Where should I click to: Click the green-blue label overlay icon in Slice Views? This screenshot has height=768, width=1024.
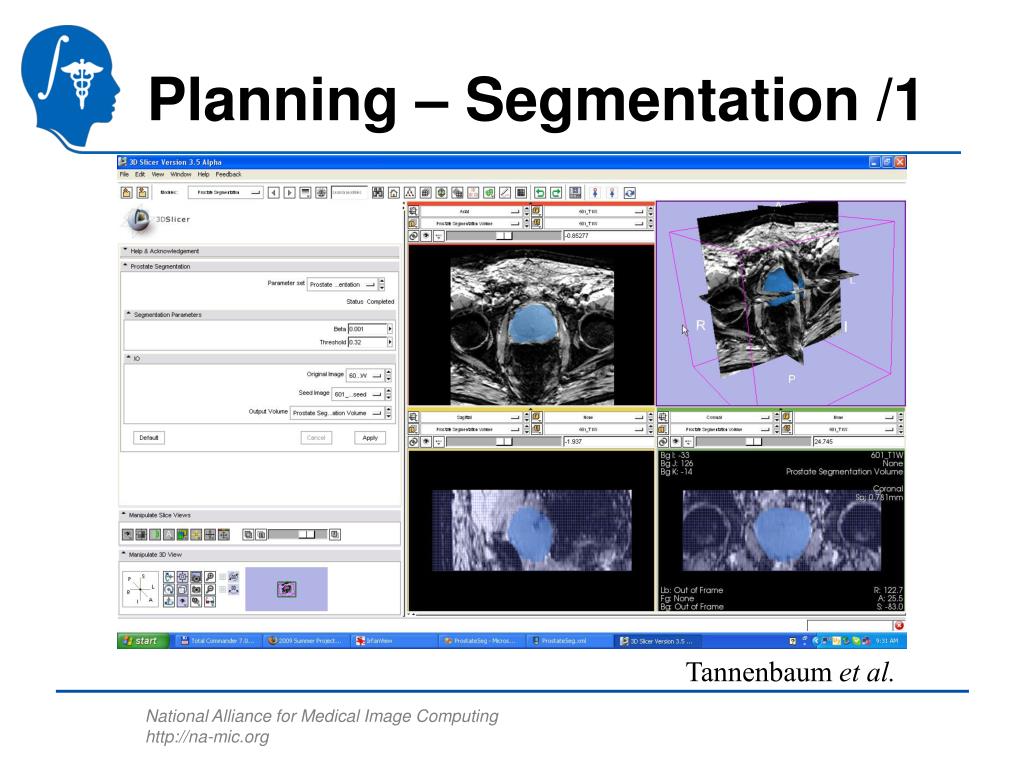tap(183, 534)
